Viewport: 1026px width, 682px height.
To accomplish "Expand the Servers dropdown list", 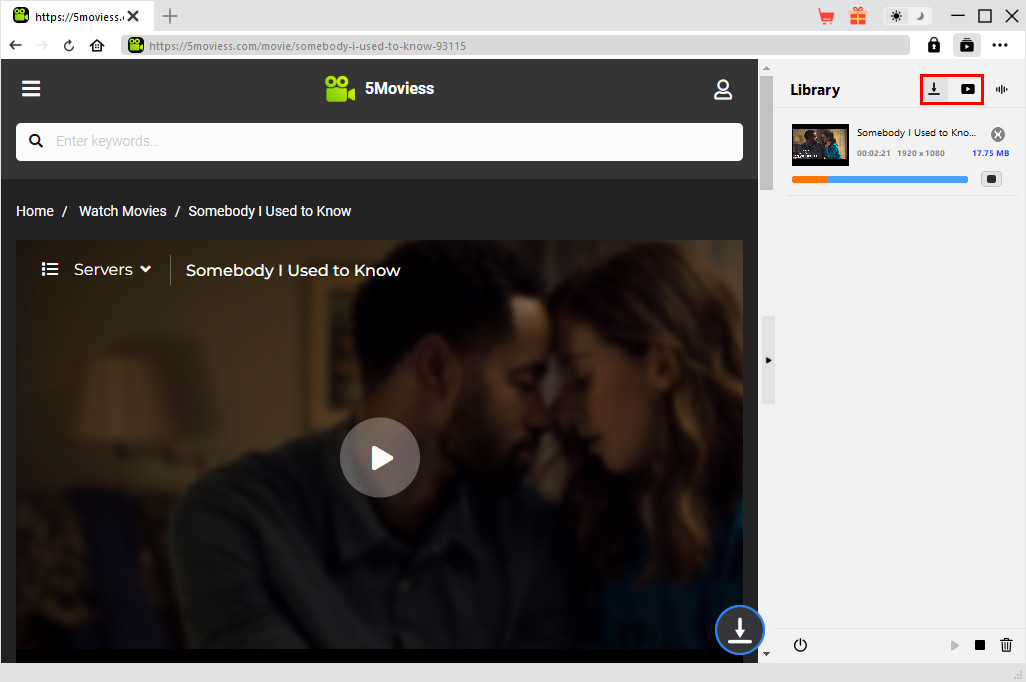I will coord(97,269).
